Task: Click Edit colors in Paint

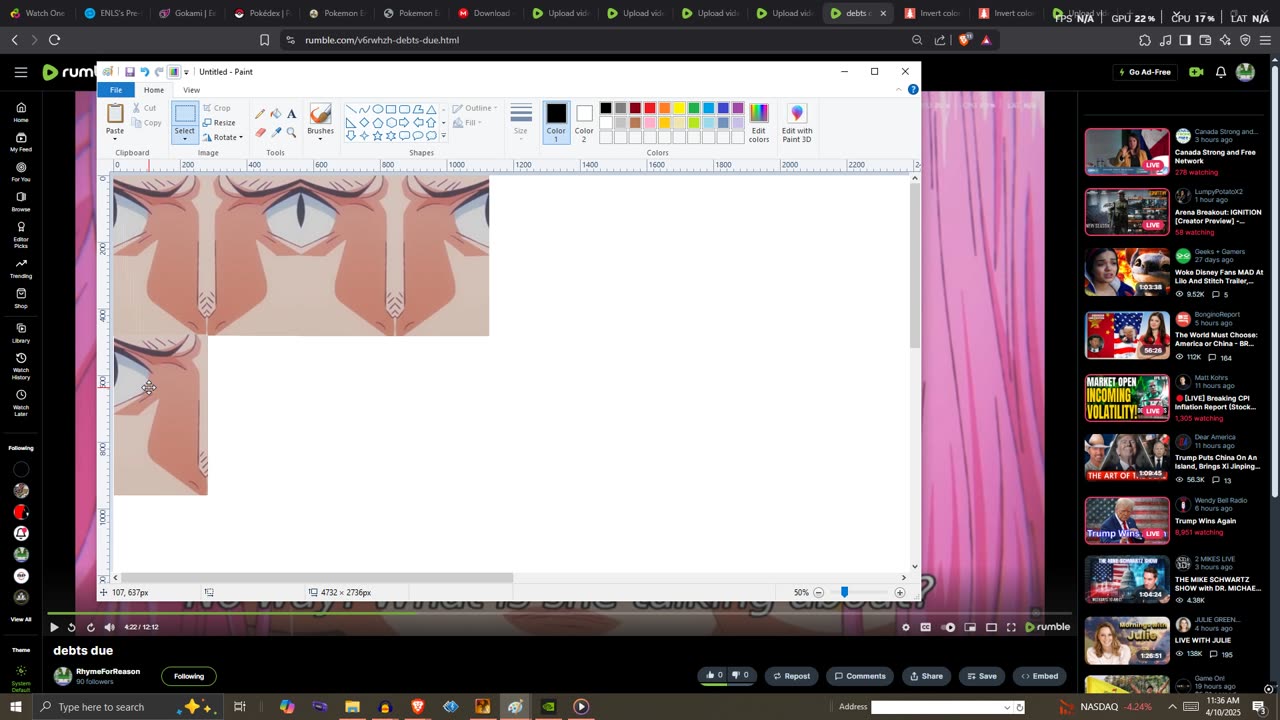Action: 759,123
